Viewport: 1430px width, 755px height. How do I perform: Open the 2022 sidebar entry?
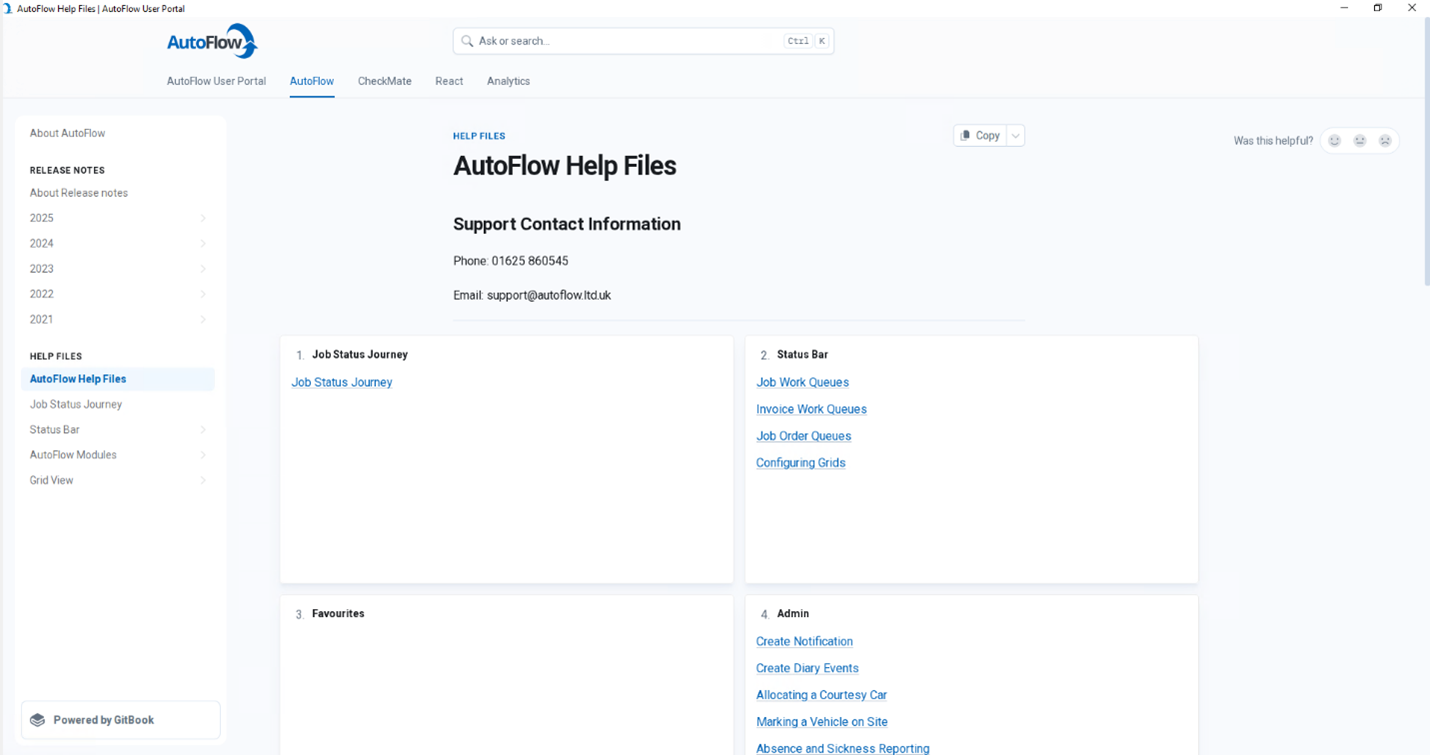point(42,294)
